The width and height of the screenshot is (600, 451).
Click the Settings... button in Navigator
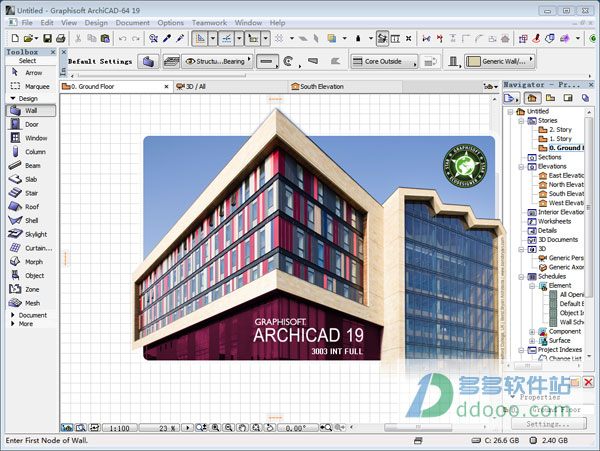click(548, 424)
